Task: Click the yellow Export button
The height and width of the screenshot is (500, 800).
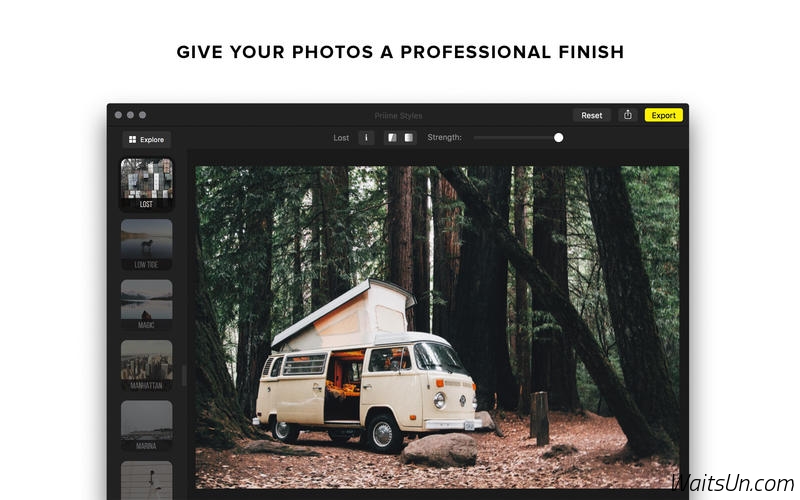Action: click(x=663, y=115)
